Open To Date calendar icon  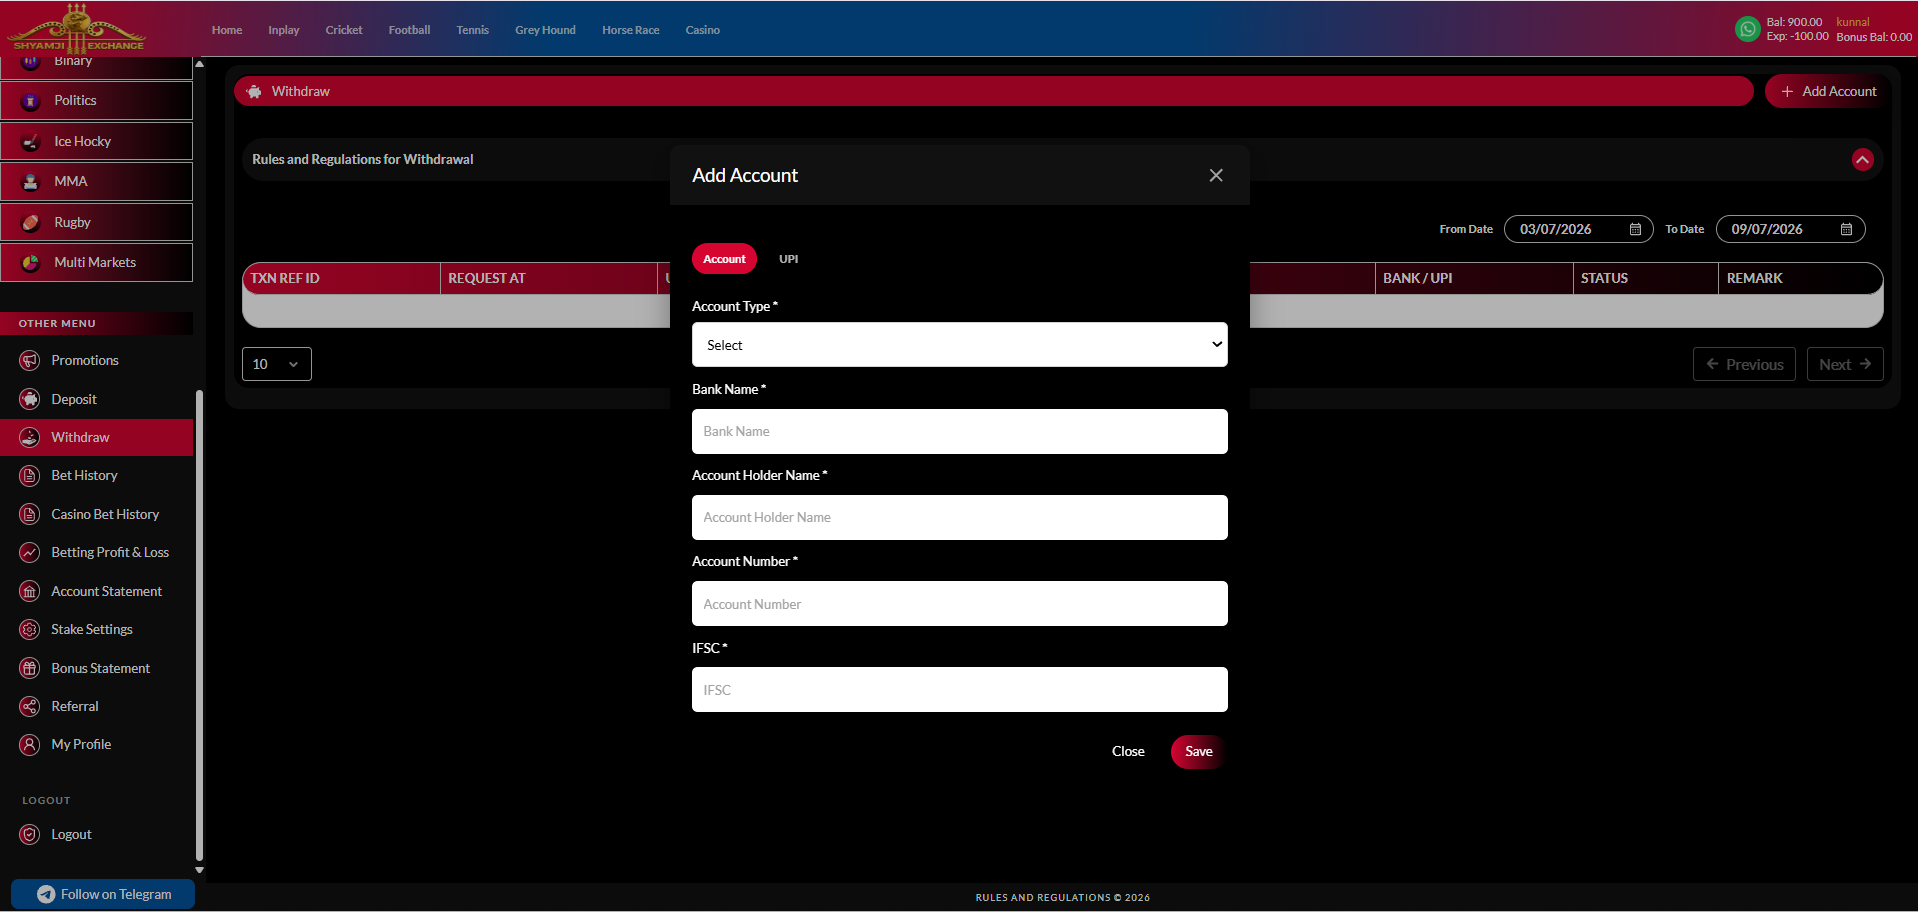(1846, 230)
